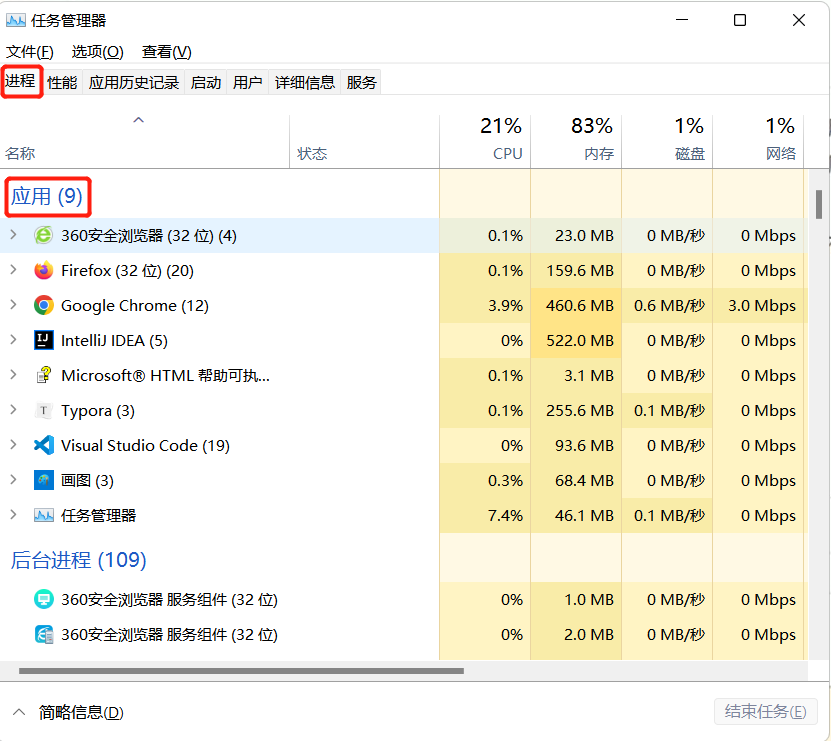Switch to the 详细信息 tab

[x=305, y=83]
